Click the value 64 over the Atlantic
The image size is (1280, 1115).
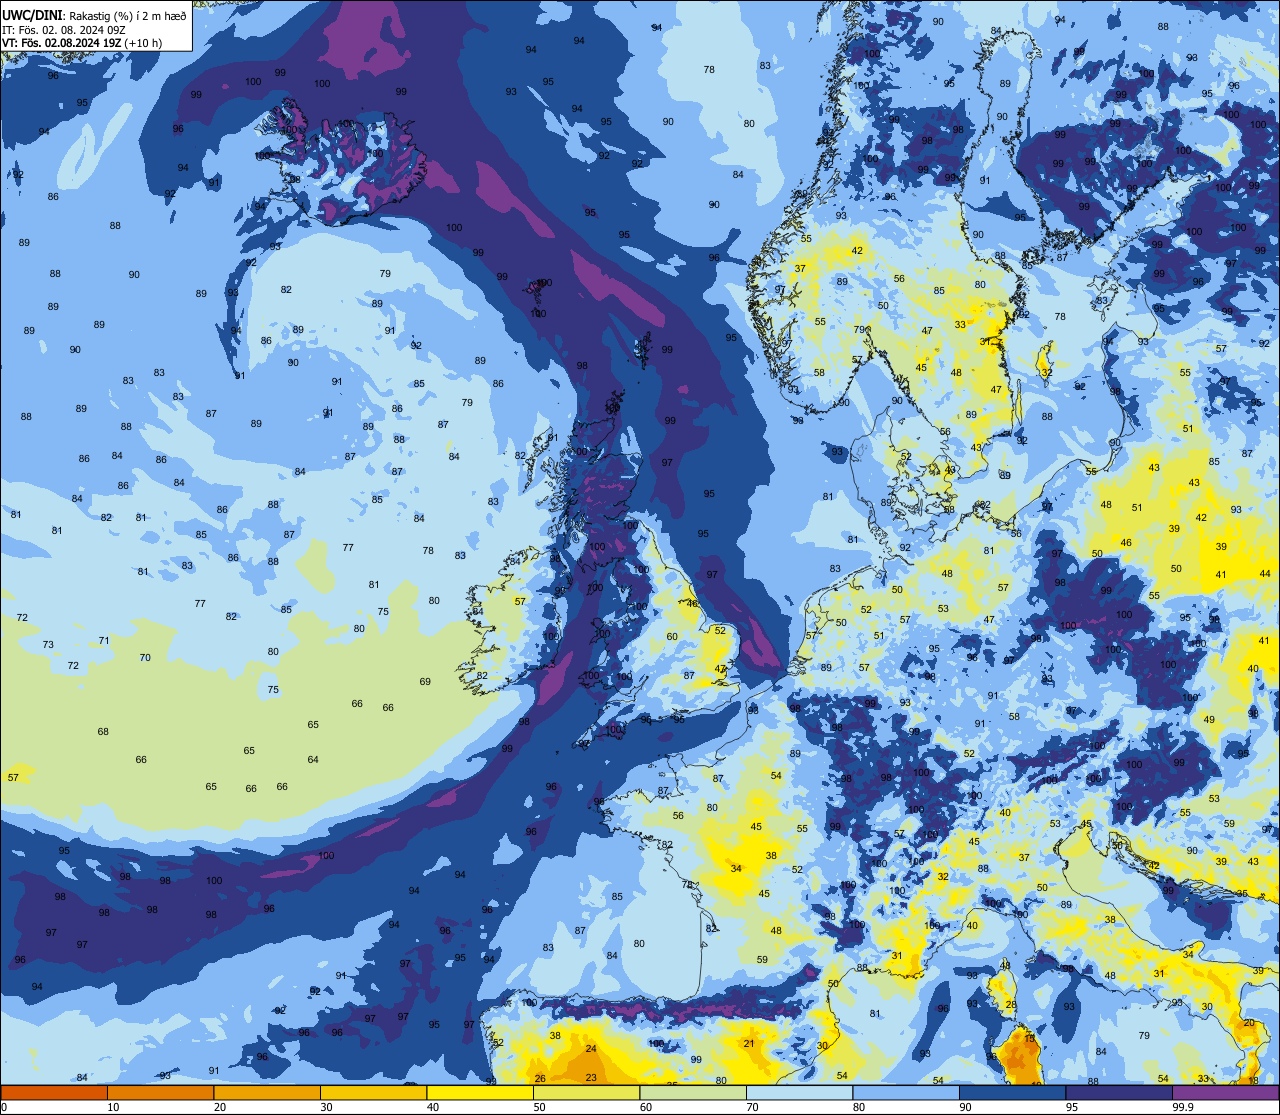pyautogui.click(x=313, y=759)
